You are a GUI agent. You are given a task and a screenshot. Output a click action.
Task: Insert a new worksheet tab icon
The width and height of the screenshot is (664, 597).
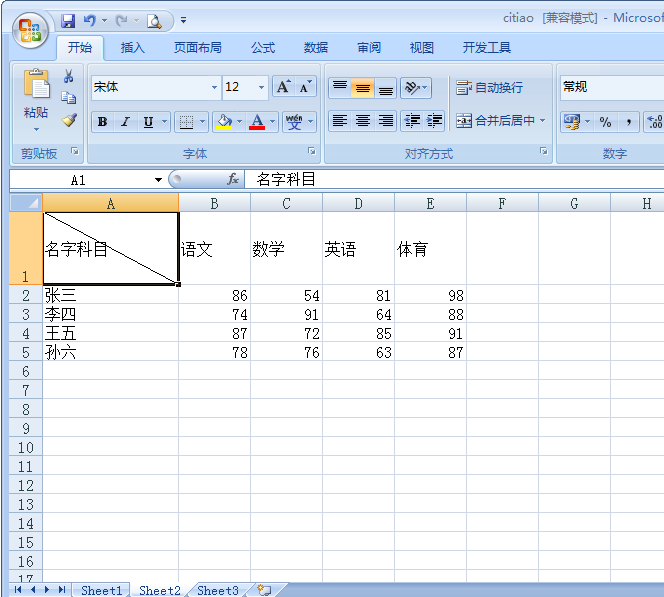pyautogui.click(x=264, y=590)
